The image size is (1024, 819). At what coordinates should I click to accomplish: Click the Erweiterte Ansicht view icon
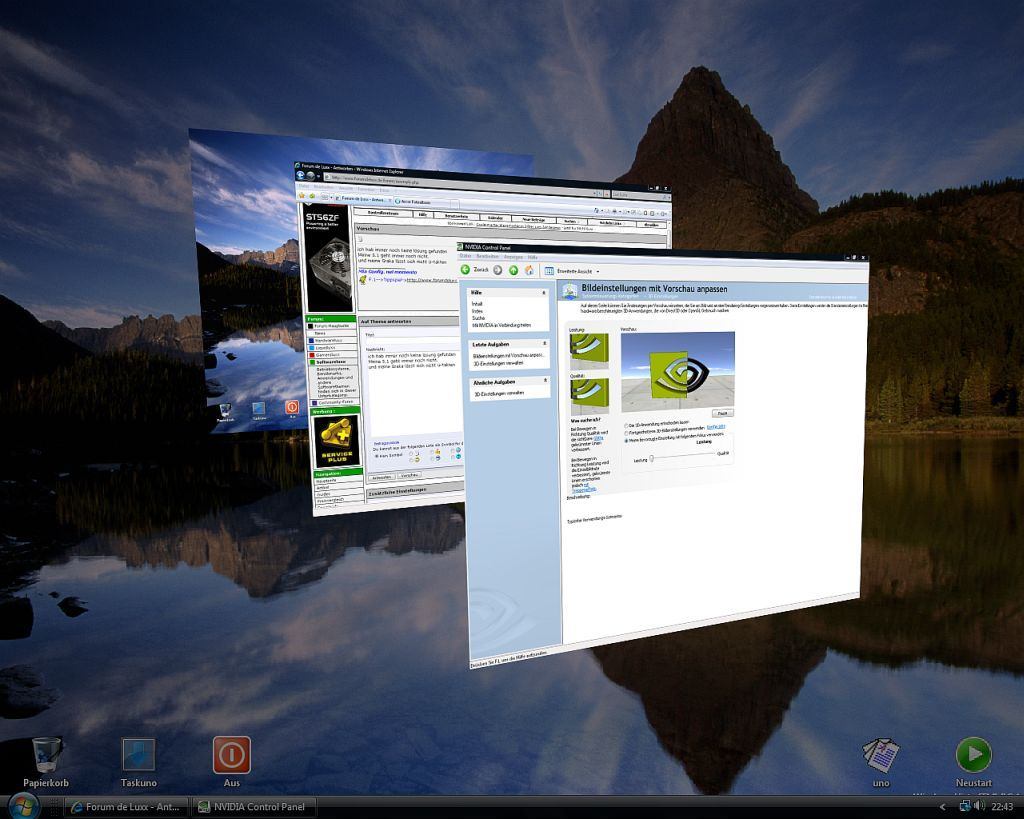coord(549,271)
